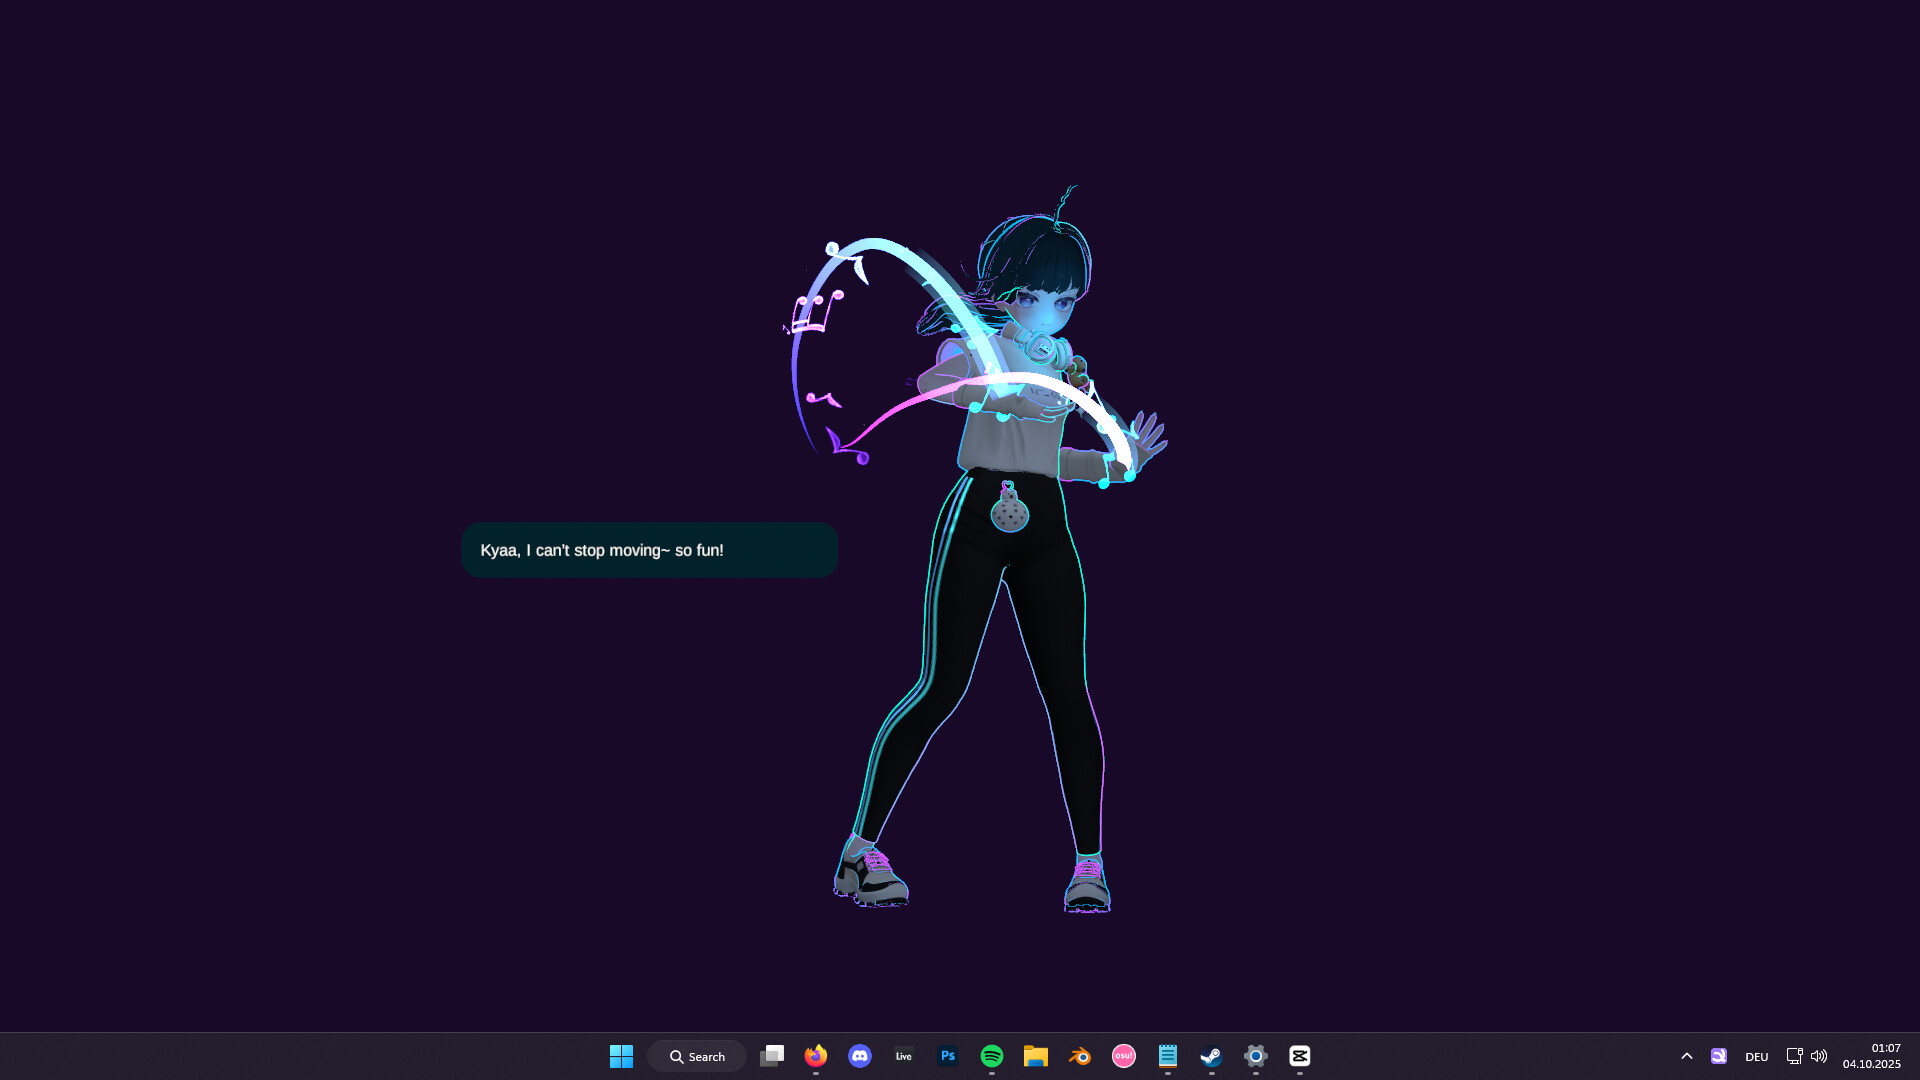Open Spotify from the taskbar
Screen dimensions: 1920x1080
pos(991,1056)
